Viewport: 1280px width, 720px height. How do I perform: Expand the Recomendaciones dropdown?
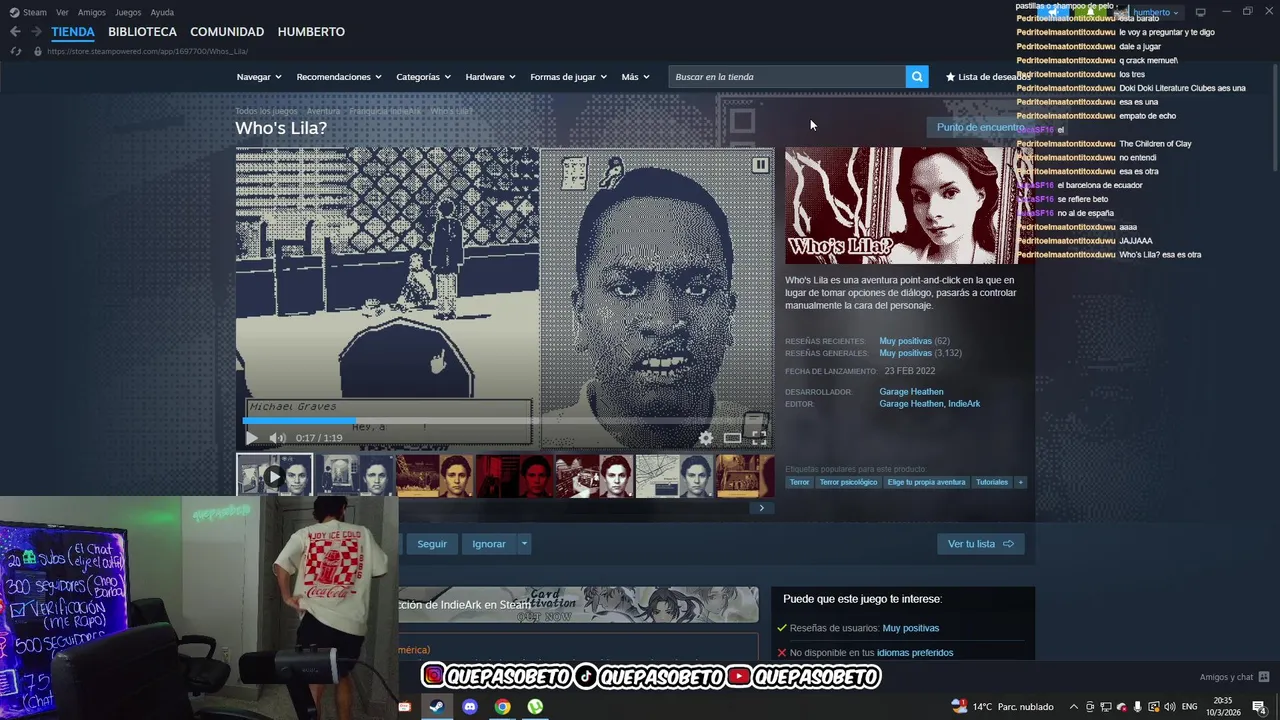[x=340, y=77]
